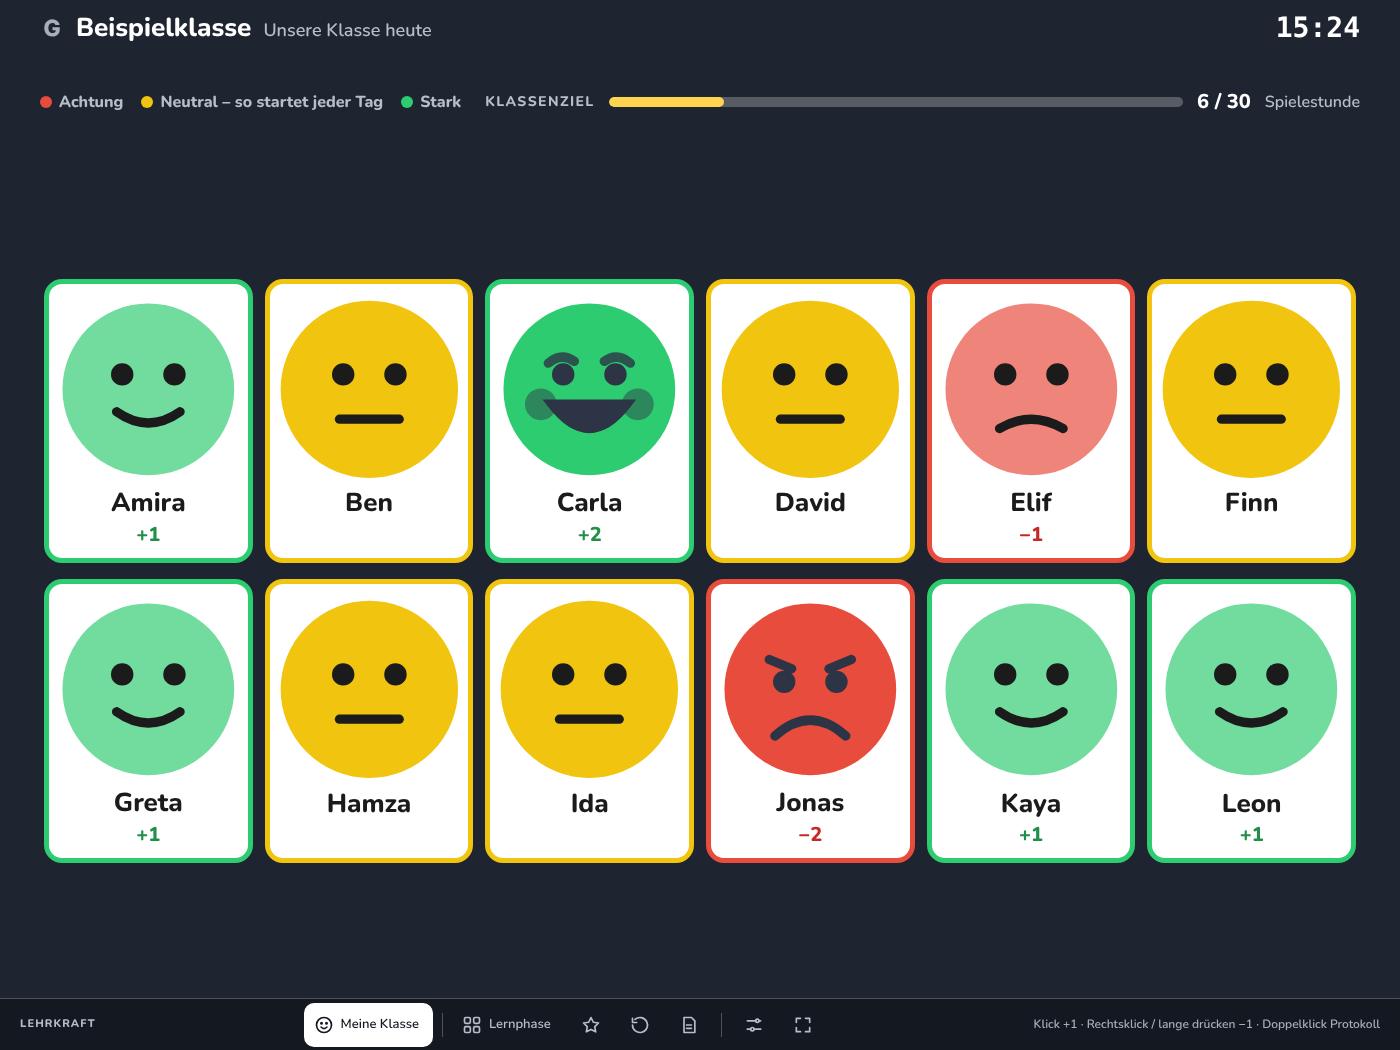Click Ida's neutral yellow face

[x=589, y=689]
